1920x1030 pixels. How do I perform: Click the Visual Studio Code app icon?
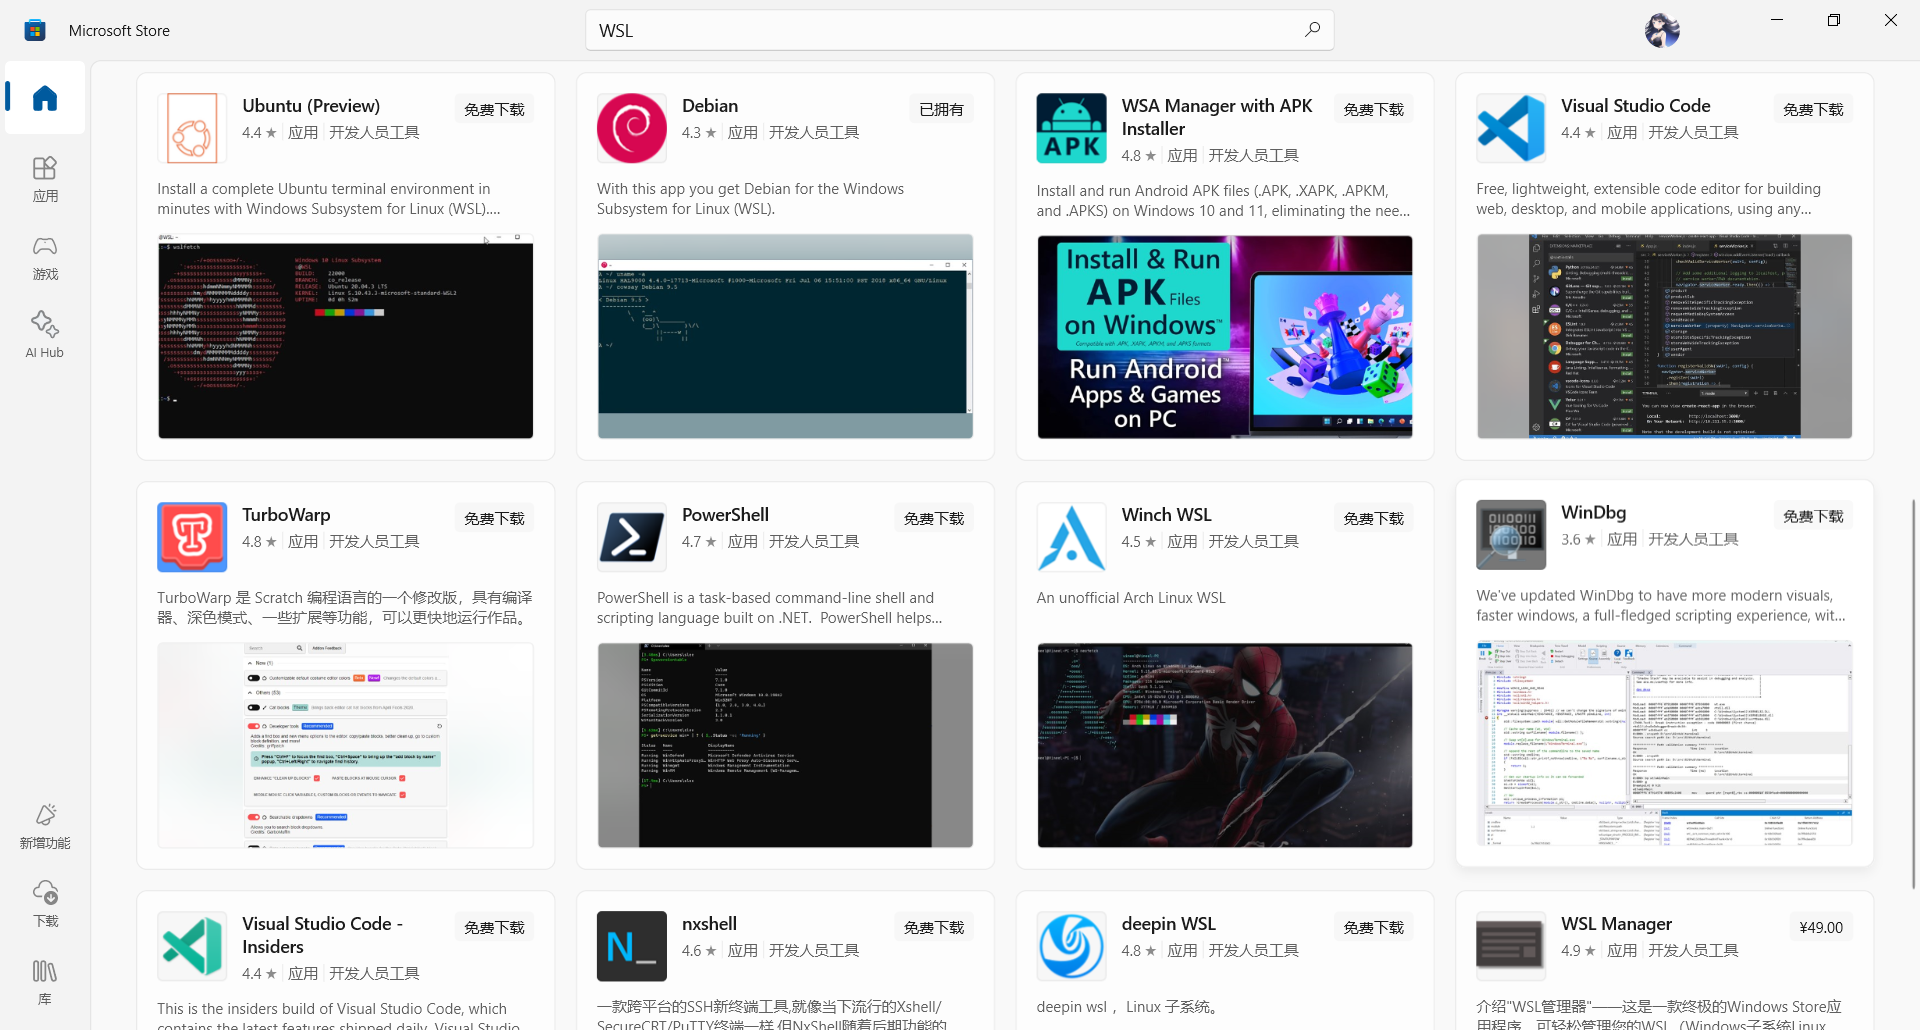point(1511,128)
